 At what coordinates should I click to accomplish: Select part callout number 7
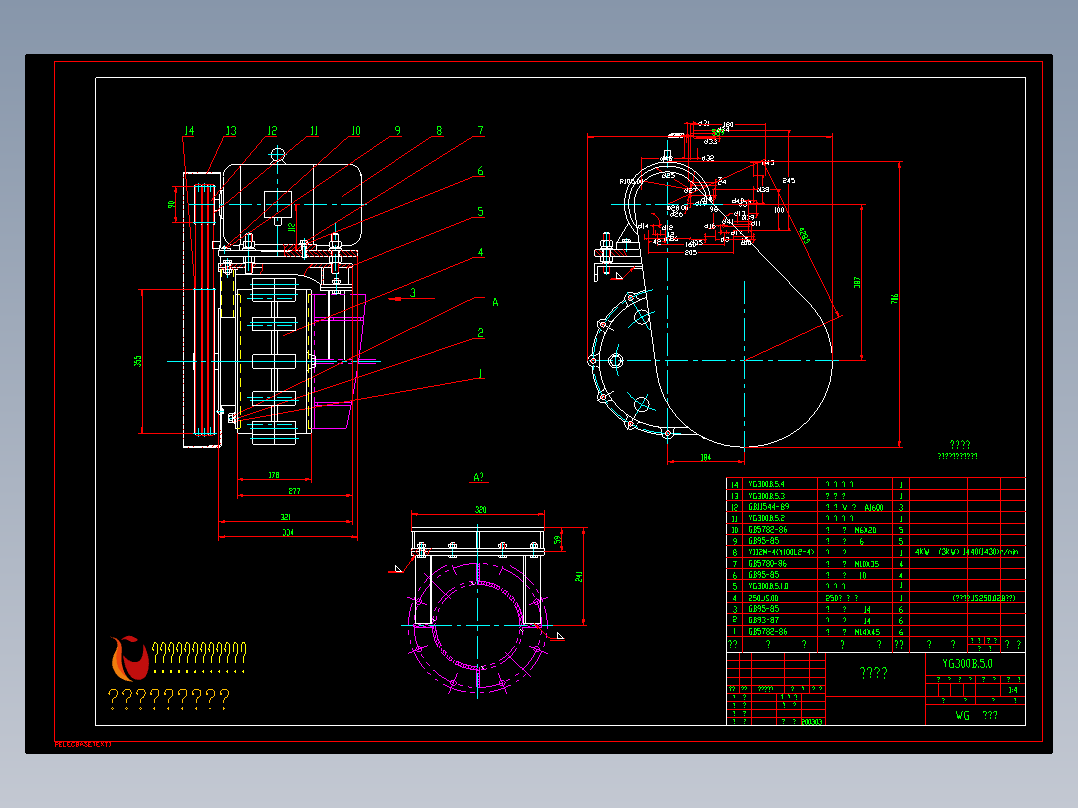coord(481,130)
